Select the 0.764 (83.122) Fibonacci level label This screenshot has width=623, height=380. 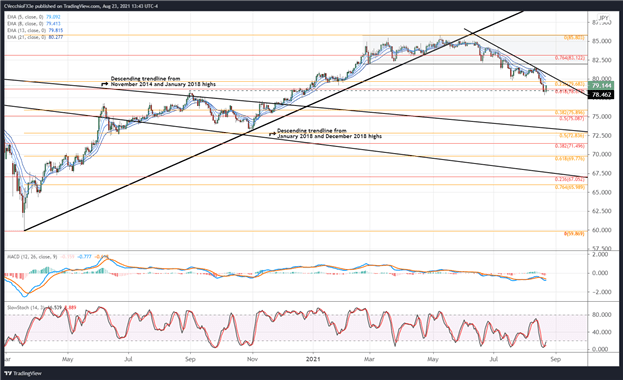(570, 58)
